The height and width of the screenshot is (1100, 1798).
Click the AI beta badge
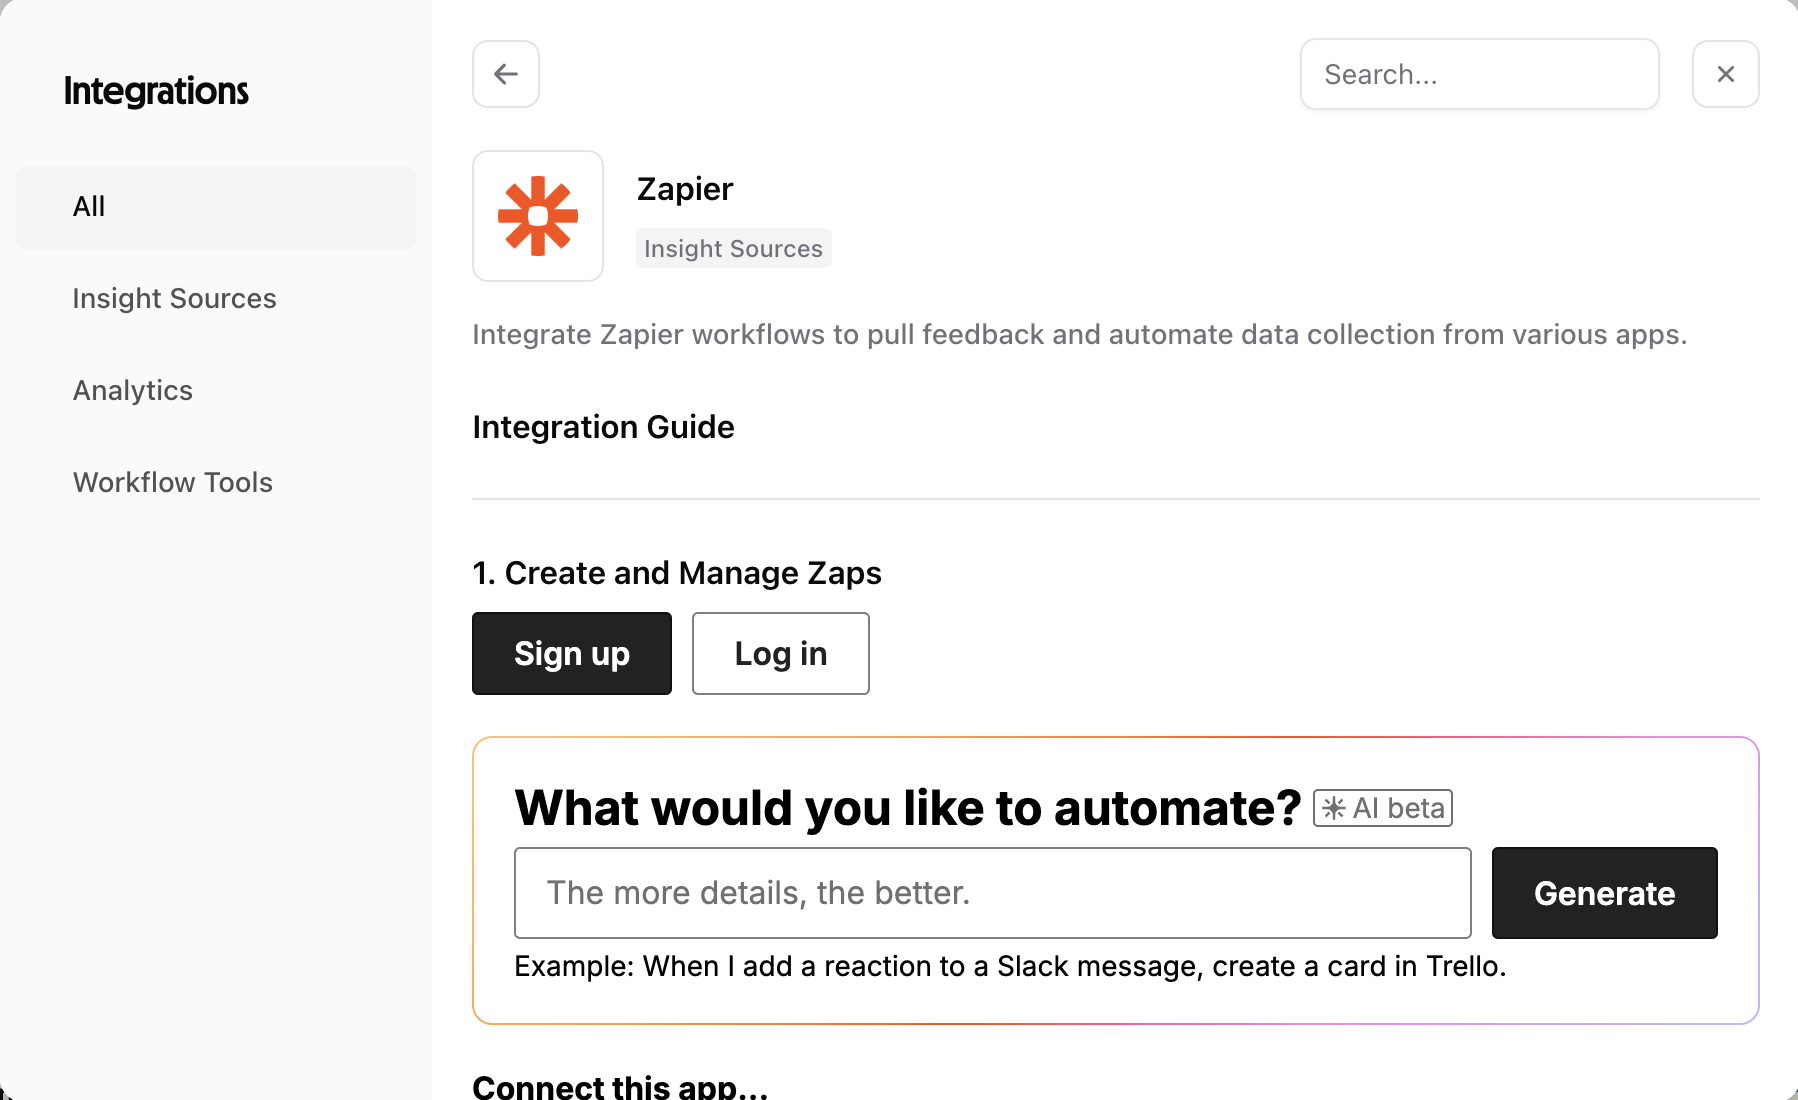point(1383,808)
